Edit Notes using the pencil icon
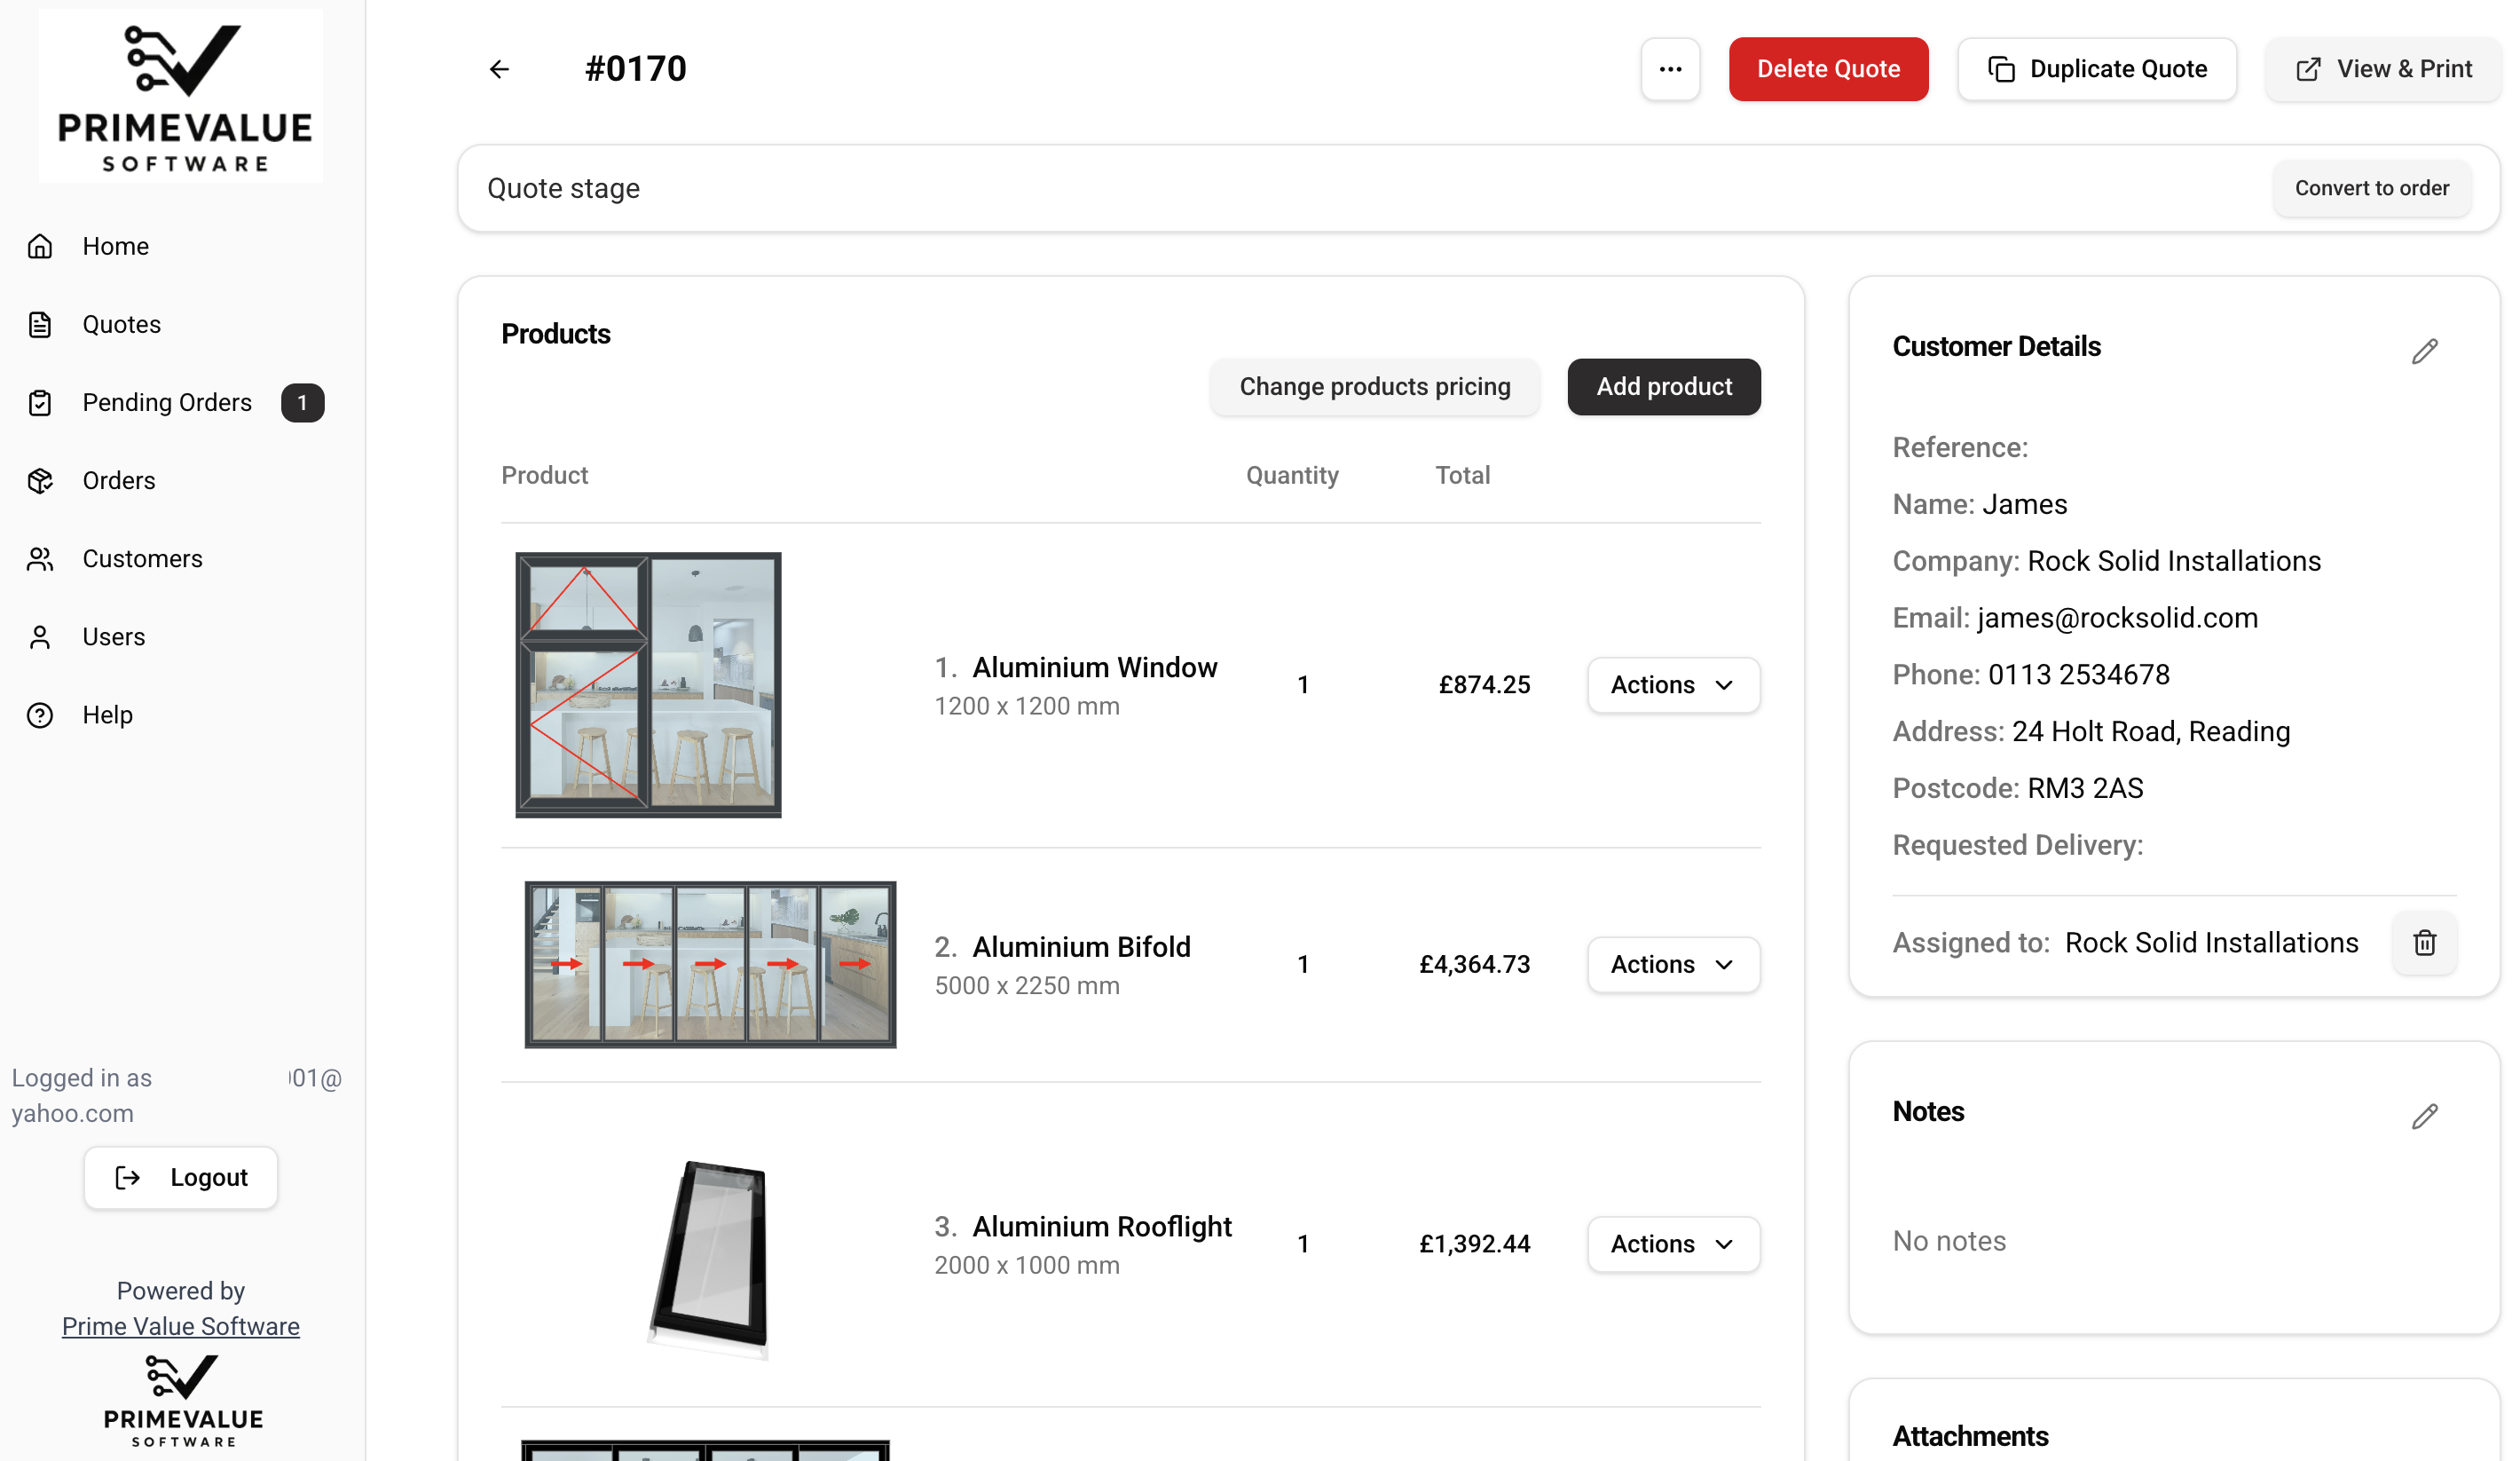This screenshot has width=2520, height=1461. (x=2424, y=1117)
